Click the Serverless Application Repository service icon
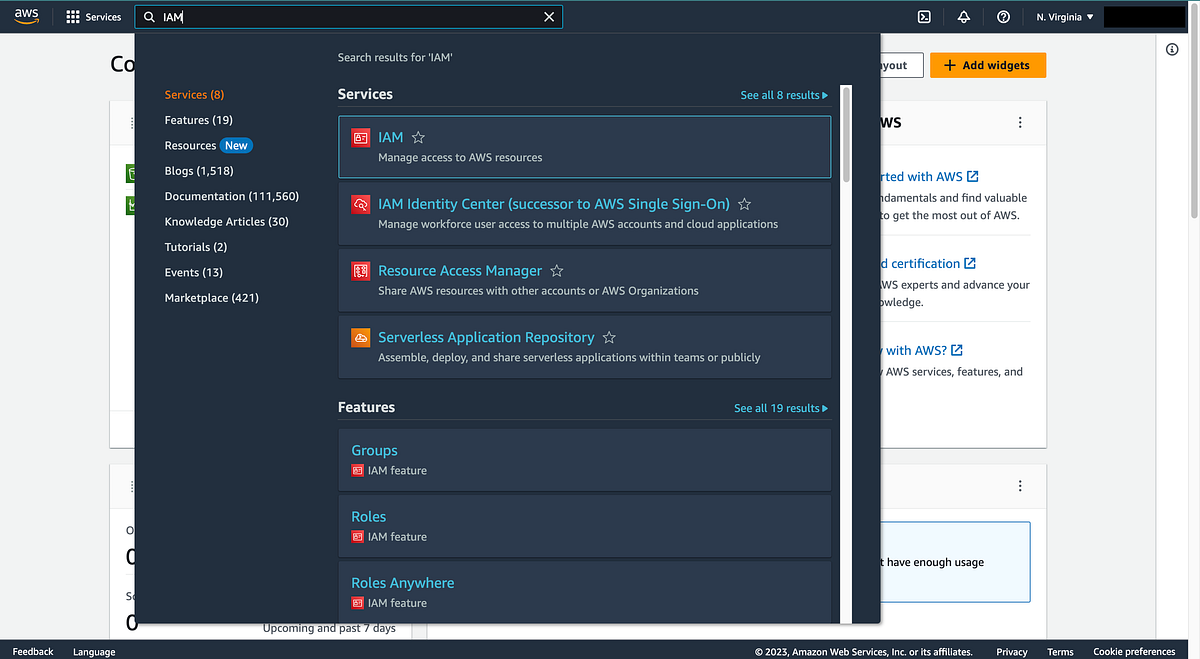The width and height of the screenshot is (1200, 659). tap(360, 337)
